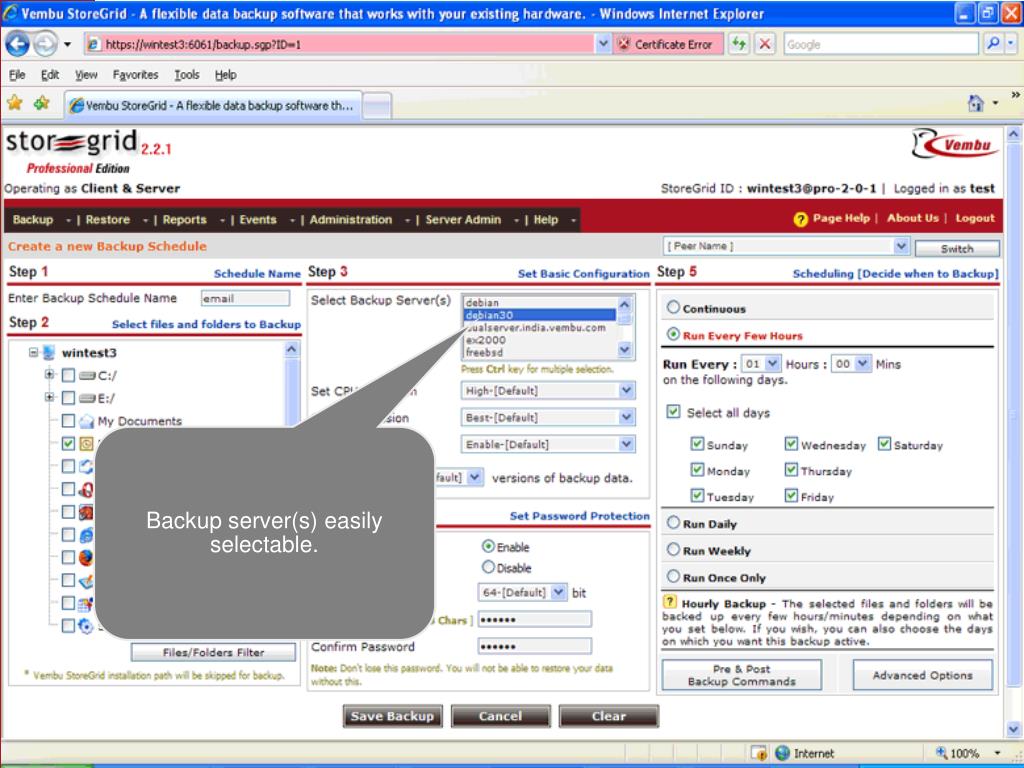Toggle the Wednesday checkbox
1024x768 pixels.
(x=791, y=443)
